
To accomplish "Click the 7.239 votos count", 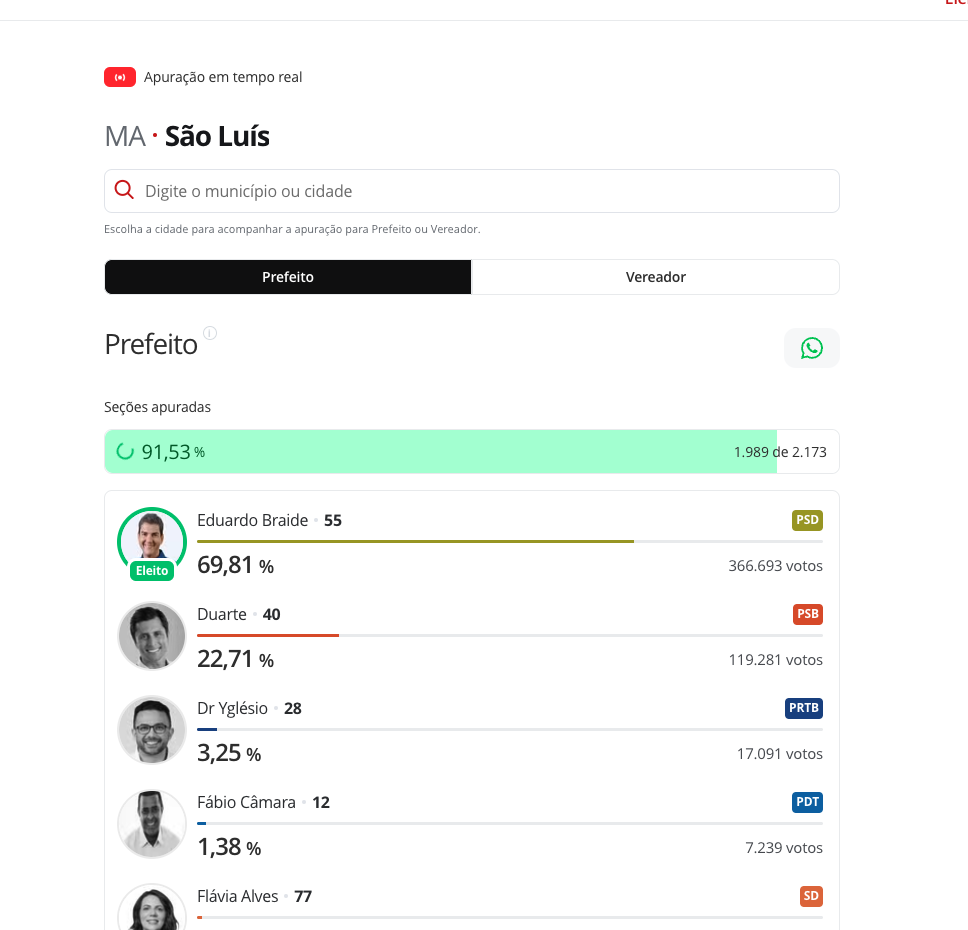I will coord(784,847).
